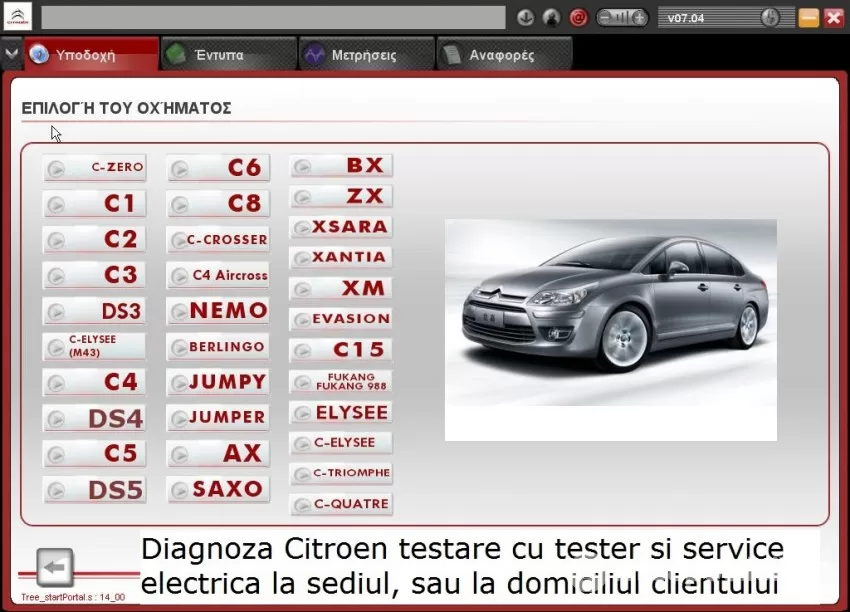Click the Tree_startPortal.s : 14_00 status text
Viewport: 850px width, 612px height.
pyautogui.click(x=73, y=597)
